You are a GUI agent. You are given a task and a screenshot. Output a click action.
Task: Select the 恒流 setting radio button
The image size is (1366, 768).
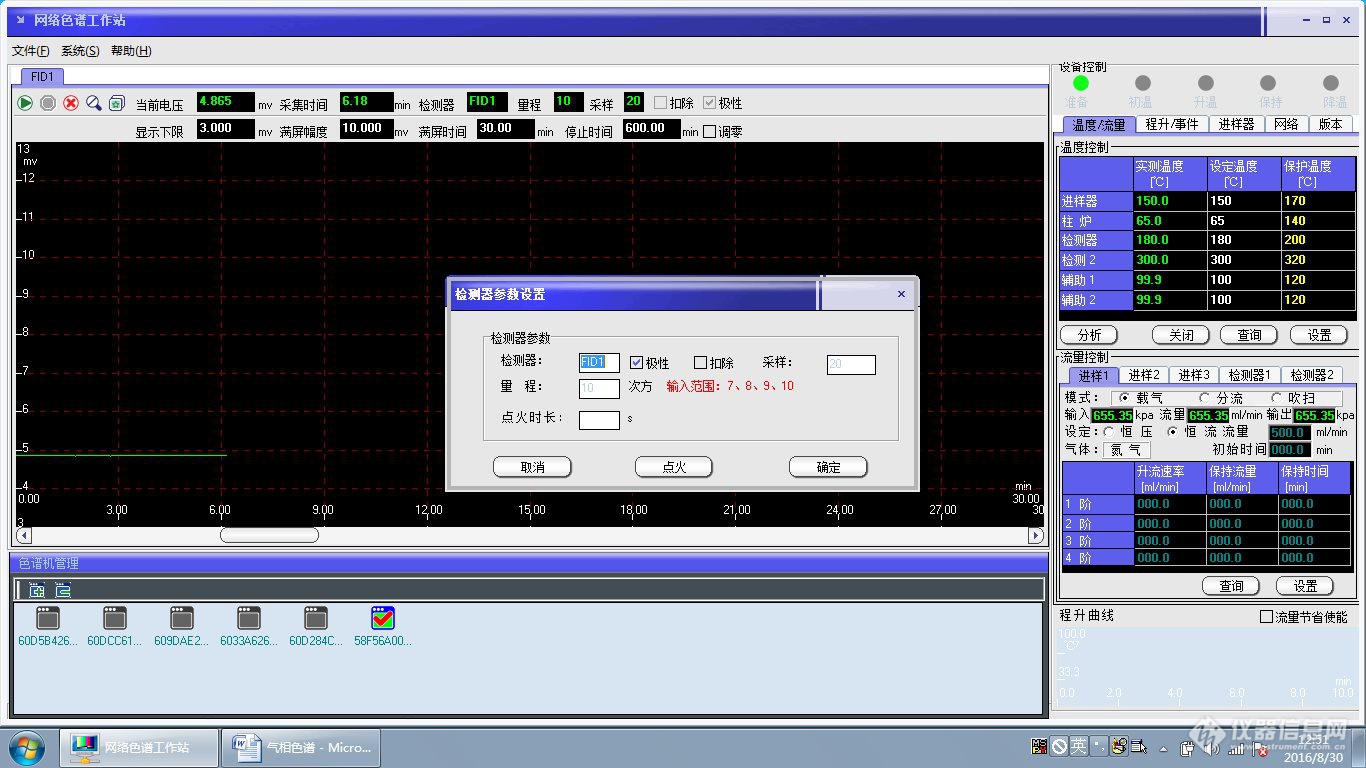[1172, 432]
